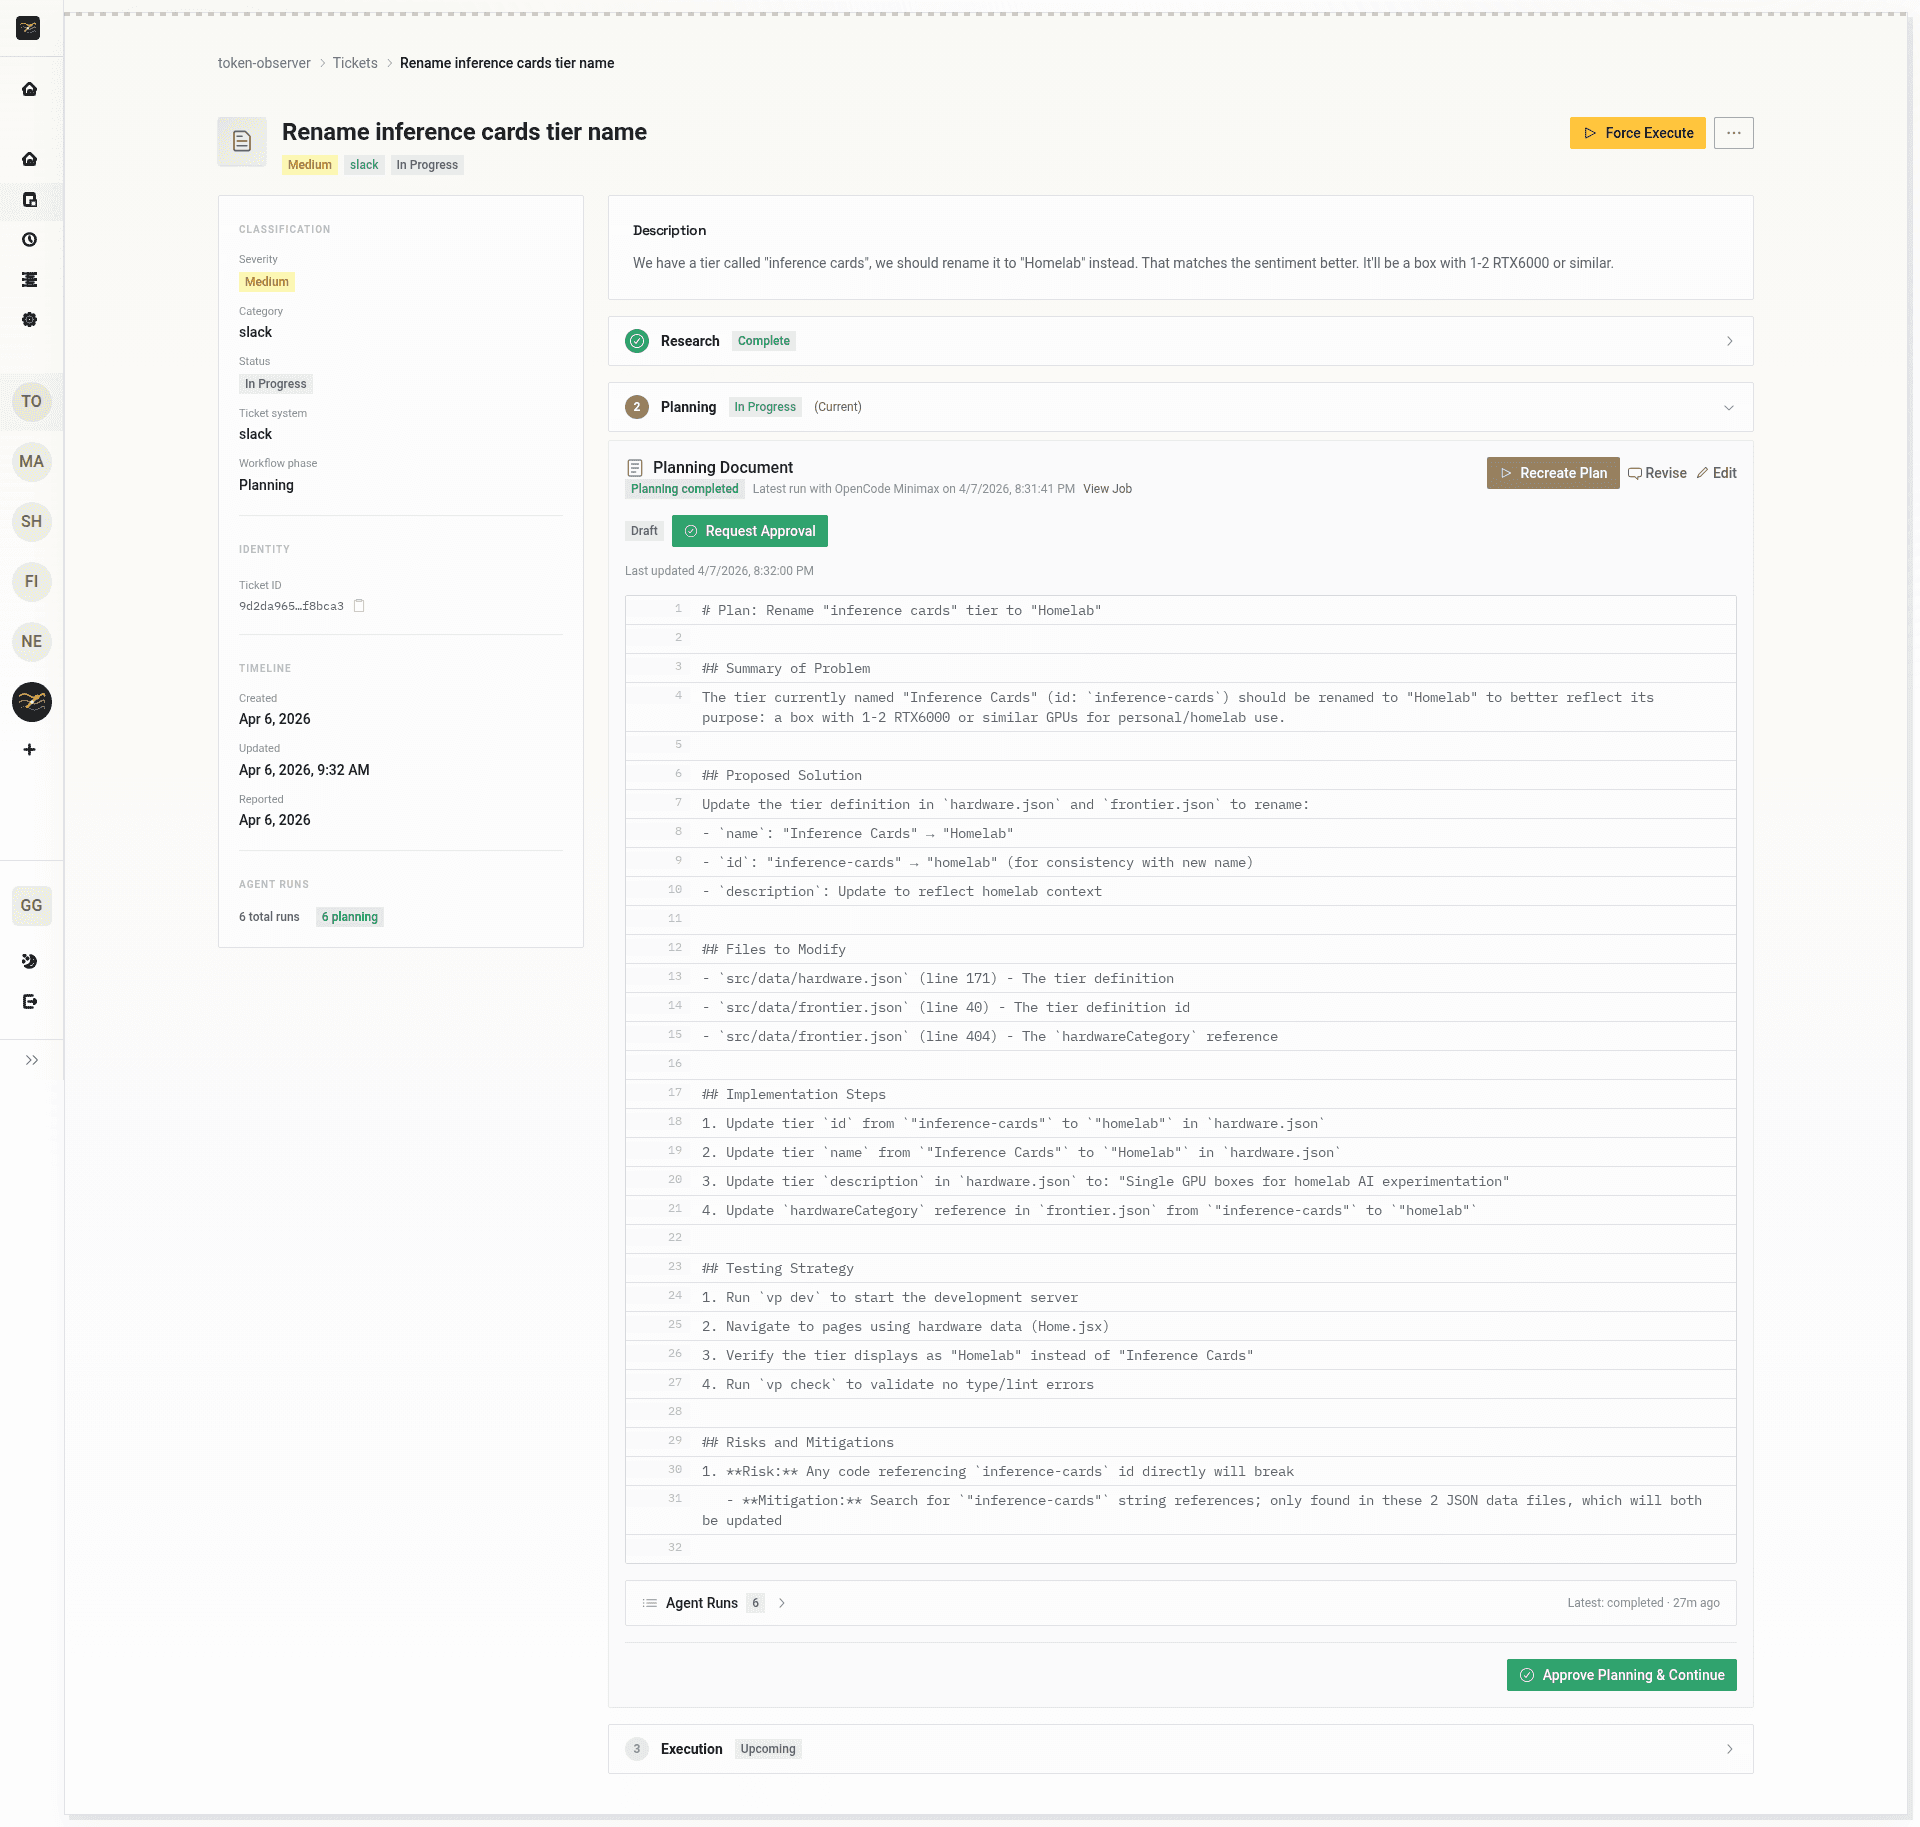This screenshot has height=1827, width=1920.
Task: Open the Tickets panel icon in sidebar
Action: (30, 201)
